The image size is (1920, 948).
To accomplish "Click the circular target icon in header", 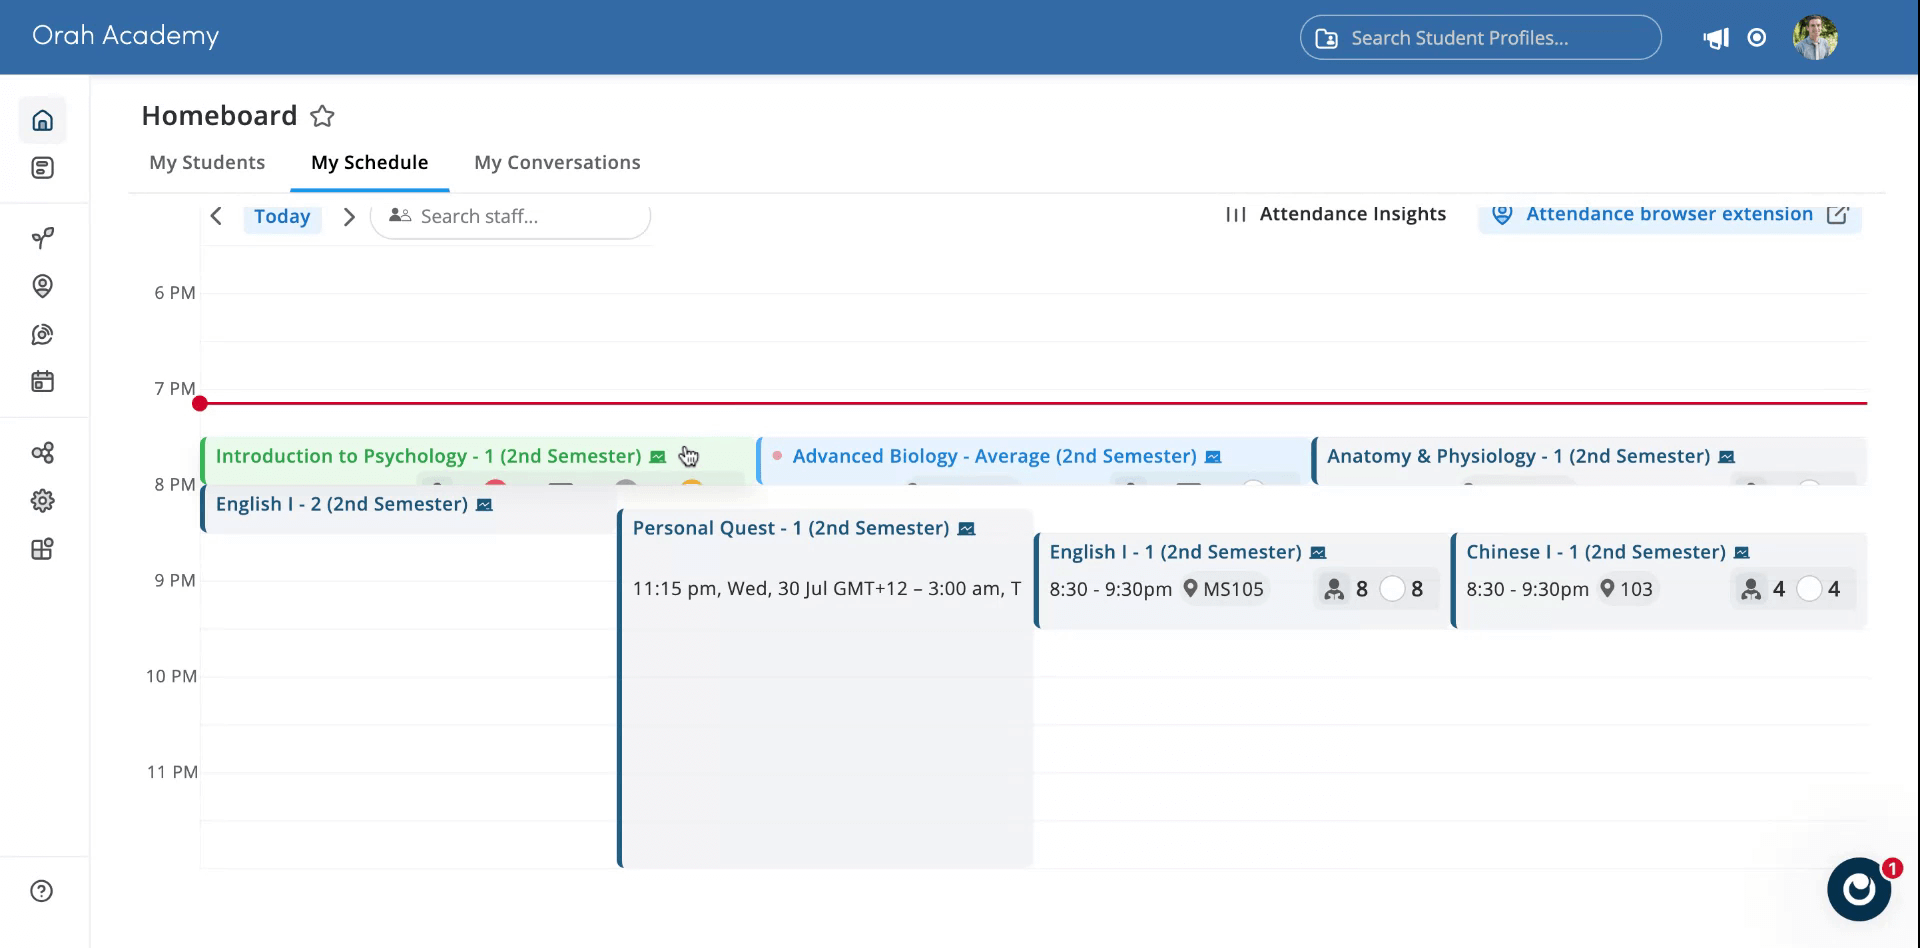I will 1757,38.
